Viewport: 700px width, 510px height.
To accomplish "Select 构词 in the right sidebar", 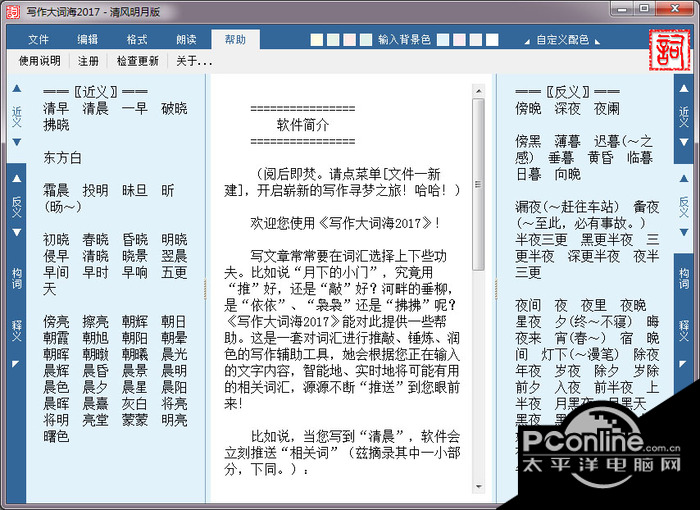I will pos(684,278).
